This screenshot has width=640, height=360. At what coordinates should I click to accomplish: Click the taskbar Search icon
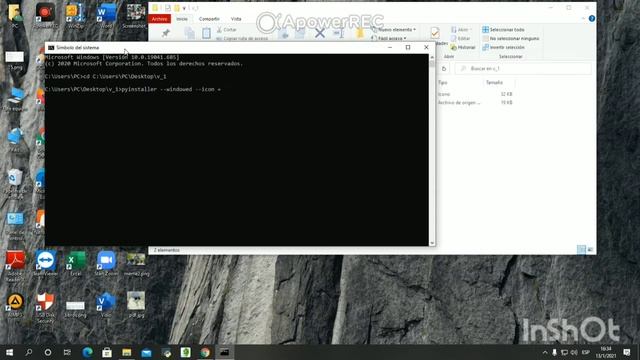point(29,352)
